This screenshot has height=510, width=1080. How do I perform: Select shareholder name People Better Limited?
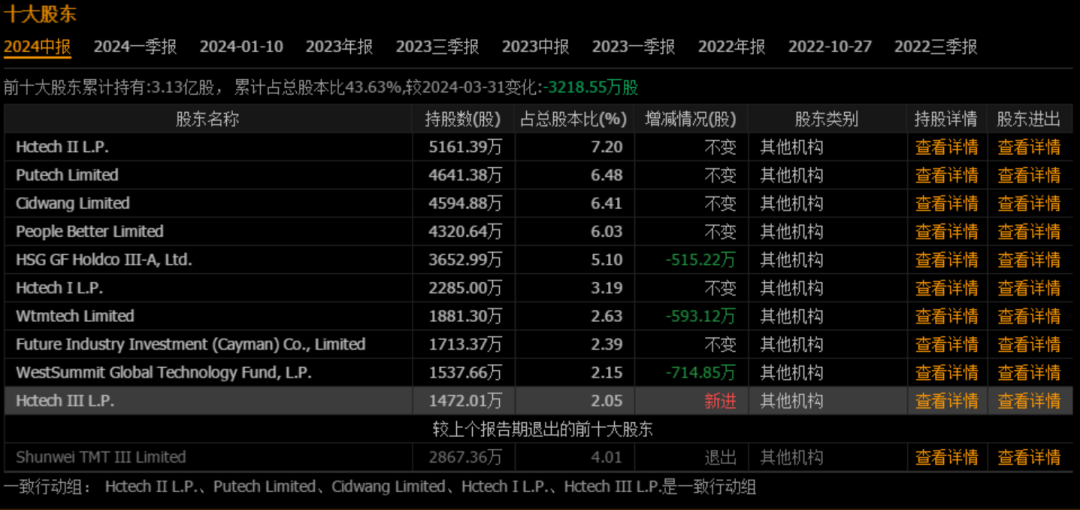(90, 232)
